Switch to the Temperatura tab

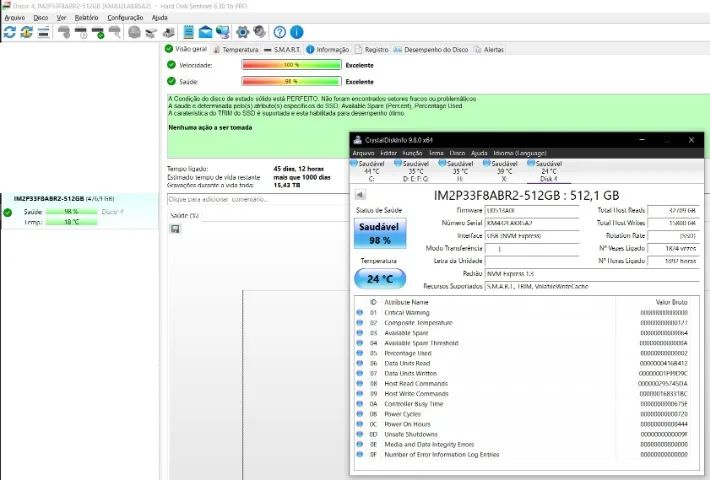[236, 49]
